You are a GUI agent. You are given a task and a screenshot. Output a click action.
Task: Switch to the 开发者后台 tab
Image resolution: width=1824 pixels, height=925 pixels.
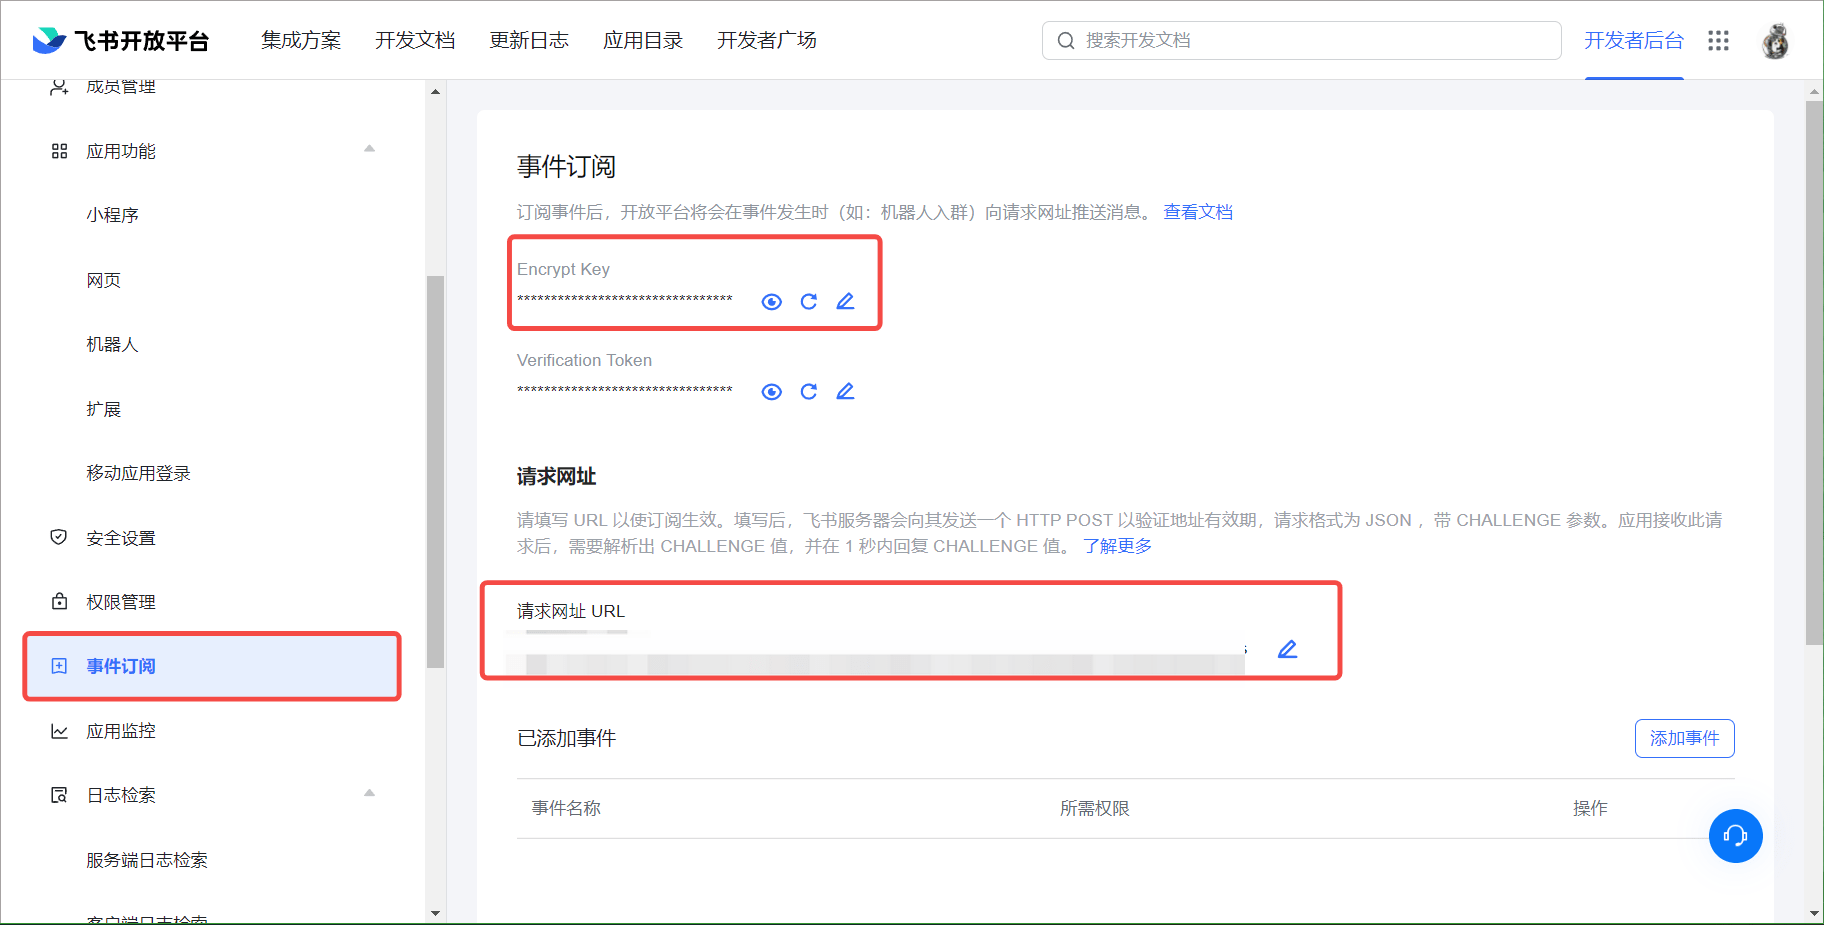[x=1633, y=41]
